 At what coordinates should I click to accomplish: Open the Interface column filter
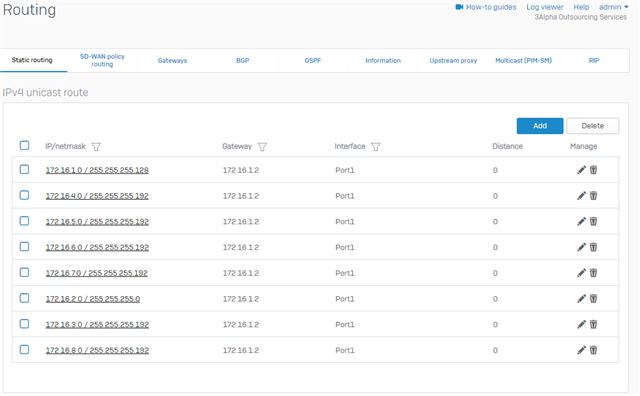376,147
